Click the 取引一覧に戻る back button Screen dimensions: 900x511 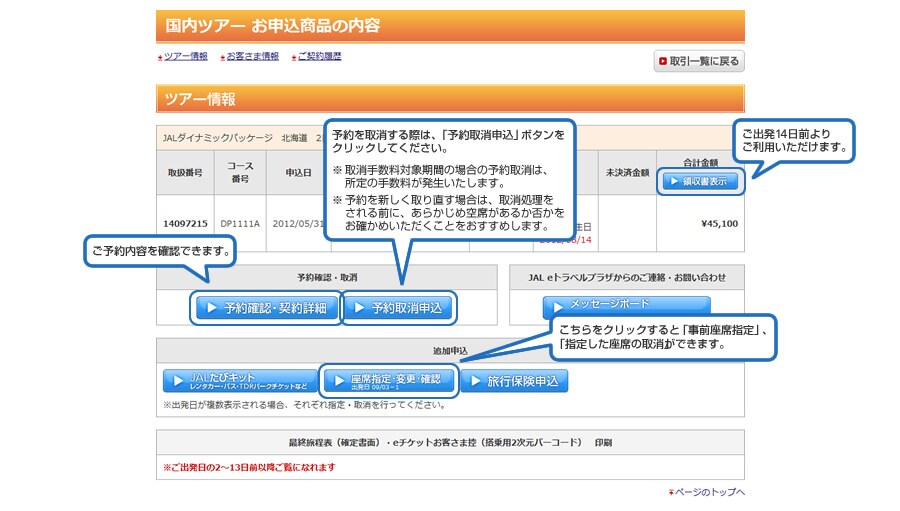pyautogui.click(x=699, y=61)
